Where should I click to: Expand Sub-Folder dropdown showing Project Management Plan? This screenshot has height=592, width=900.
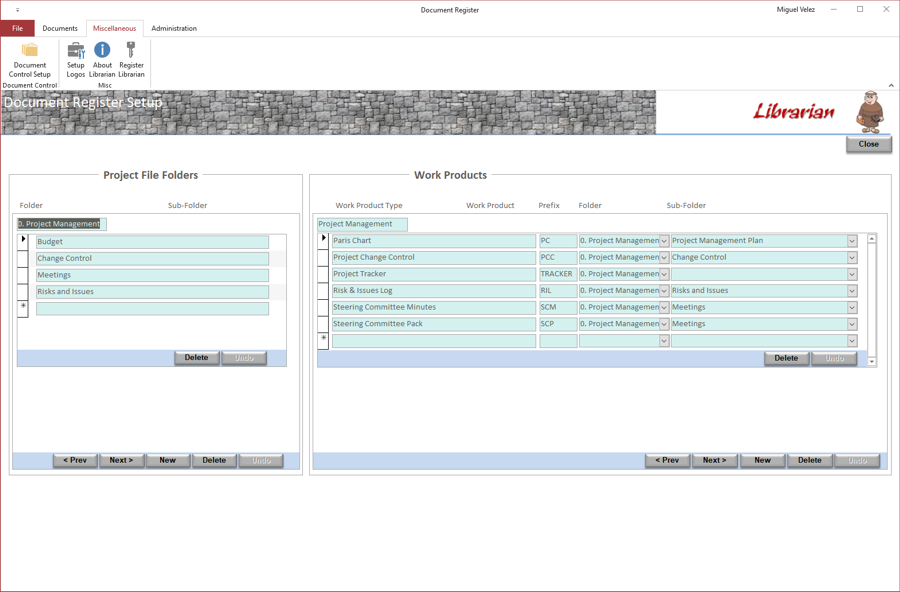852,241
